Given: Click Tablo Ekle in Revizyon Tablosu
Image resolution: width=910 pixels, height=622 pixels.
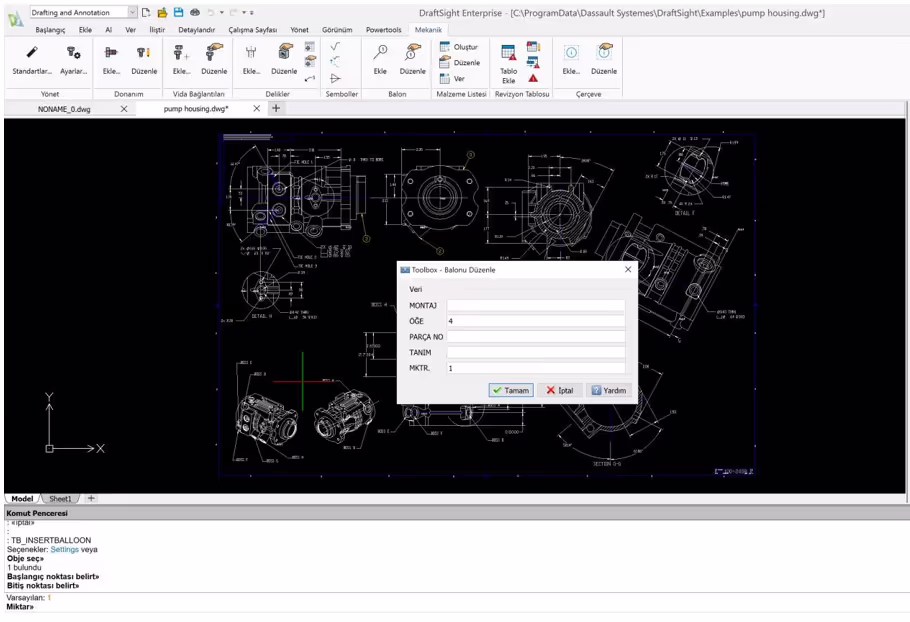Looking at the screenshot, I should point(508,64).
